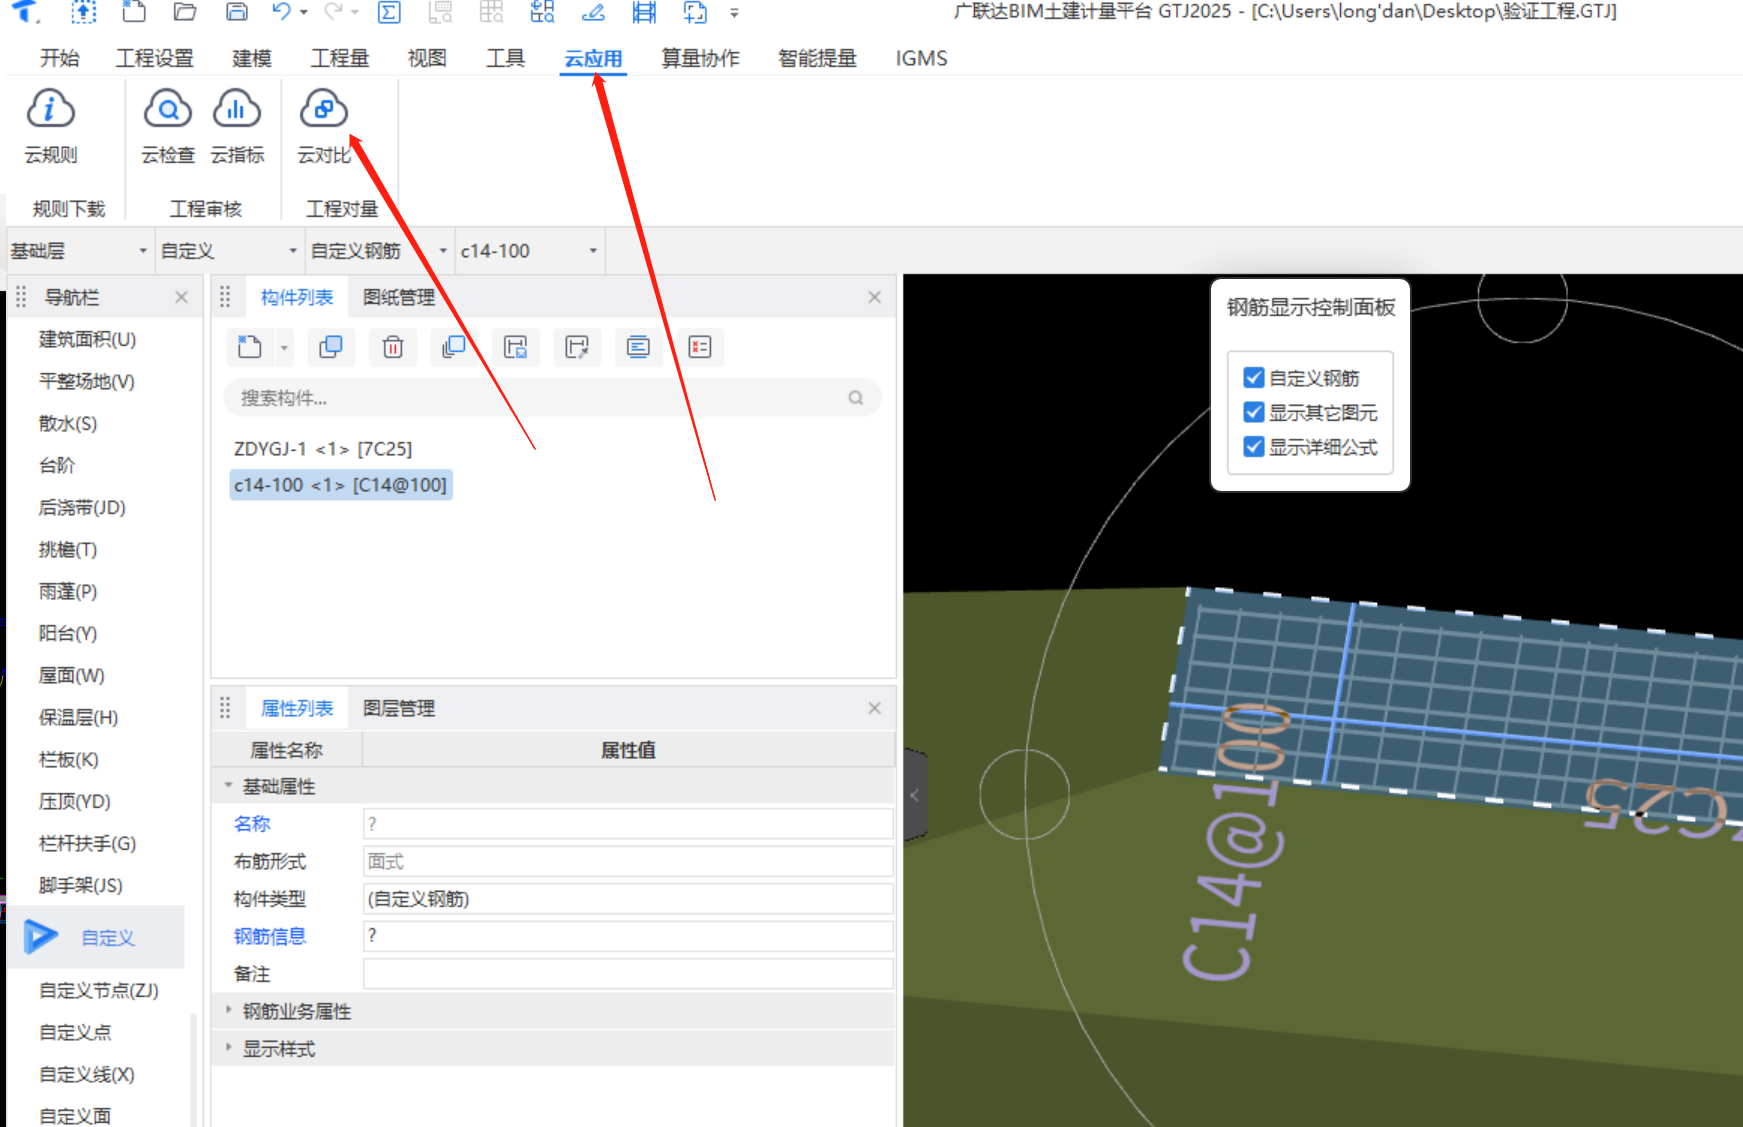Launch 云对比 cloud comparison
The width and height of the screenshot is (1743, 1127).
[x=324, y=126]
